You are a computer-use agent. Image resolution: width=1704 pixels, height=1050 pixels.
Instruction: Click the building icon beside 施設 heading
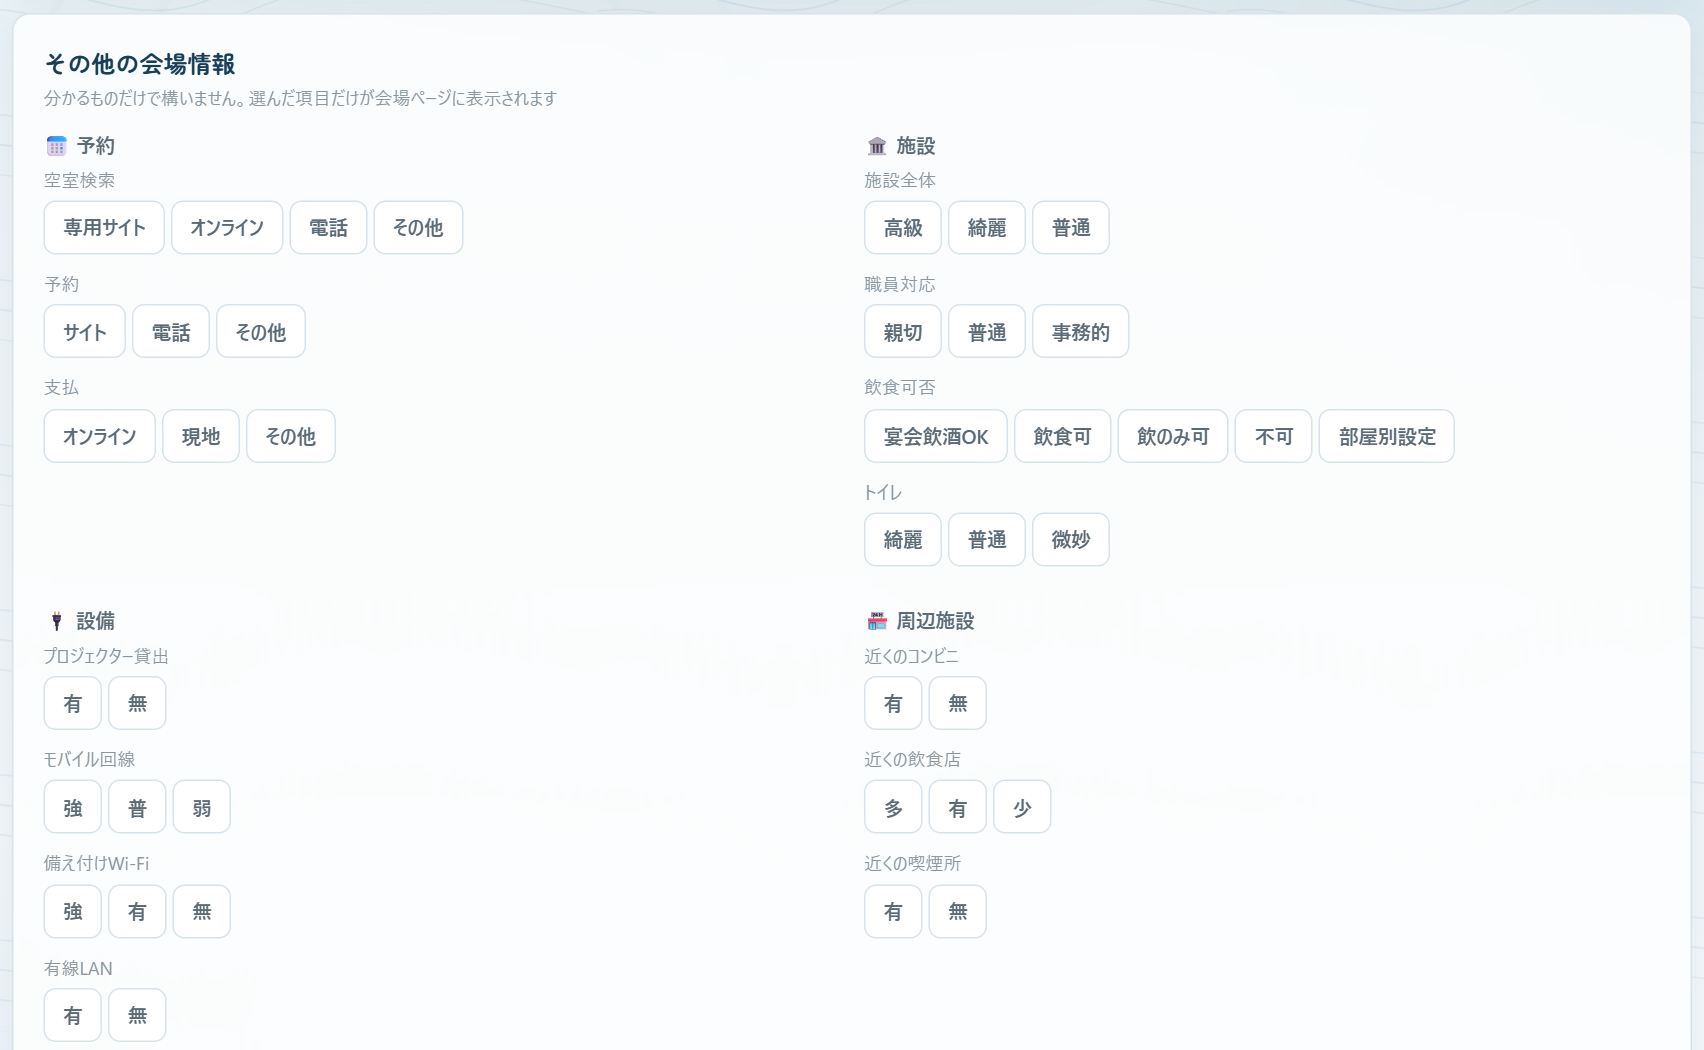click(x=877, y=146)
